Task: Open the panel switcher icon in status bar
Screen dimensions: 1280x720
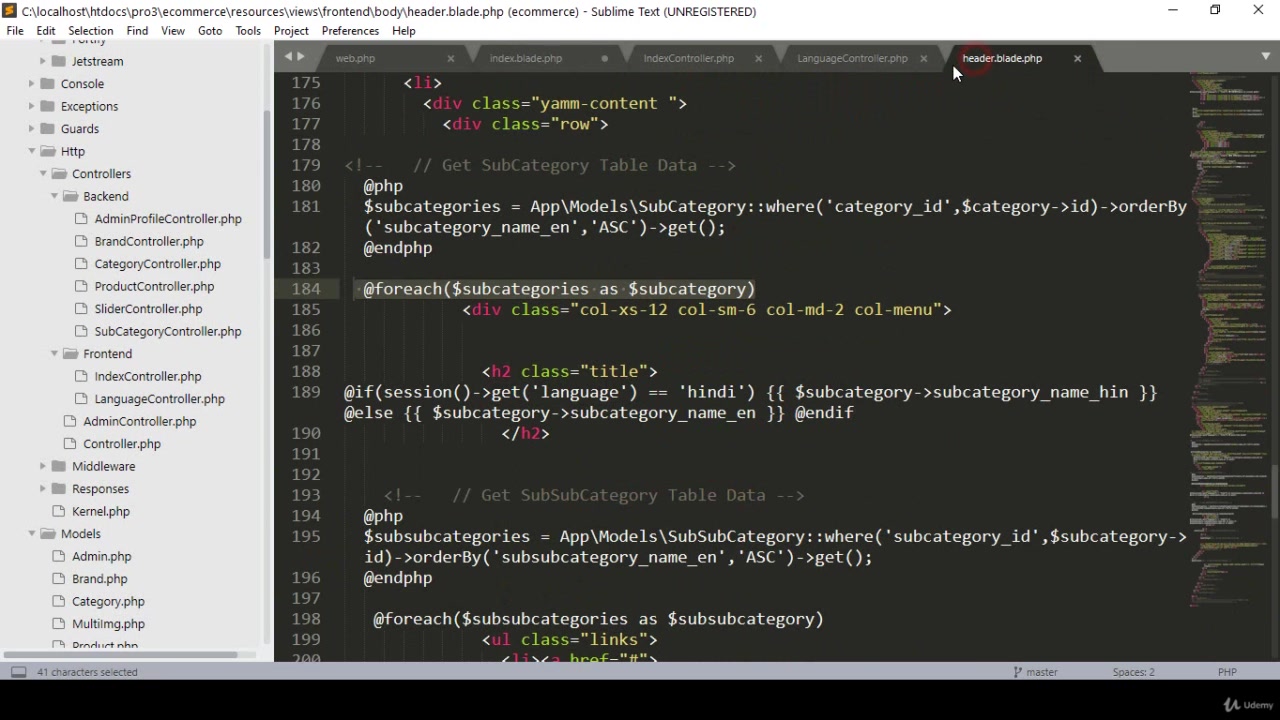Action: click(x=18, y=672)
